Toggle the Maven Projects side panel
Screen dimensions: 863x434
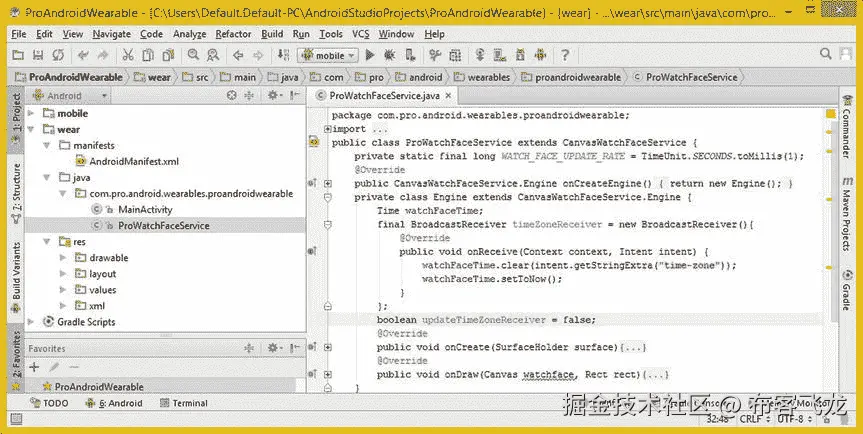click(x=846, y=215)
